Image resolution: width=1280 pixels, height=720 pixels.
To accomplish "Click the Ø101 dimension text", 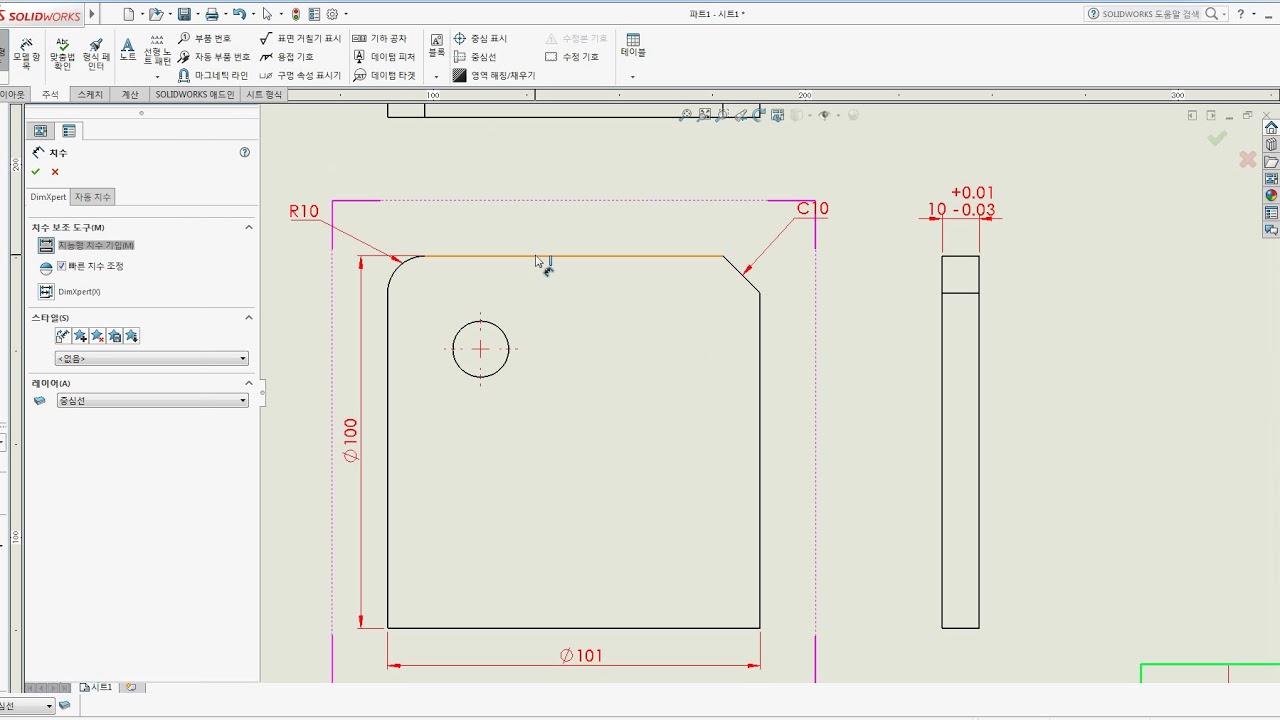I will pos(581,656).
